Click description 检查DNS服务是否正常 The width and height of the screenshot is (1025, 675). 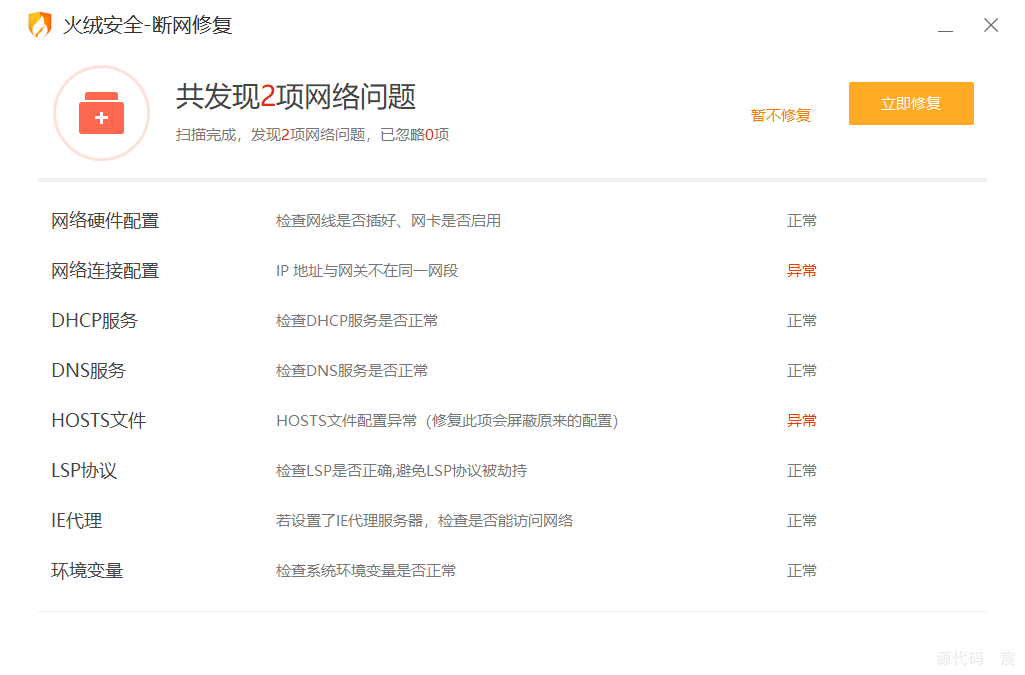point(352,371)
